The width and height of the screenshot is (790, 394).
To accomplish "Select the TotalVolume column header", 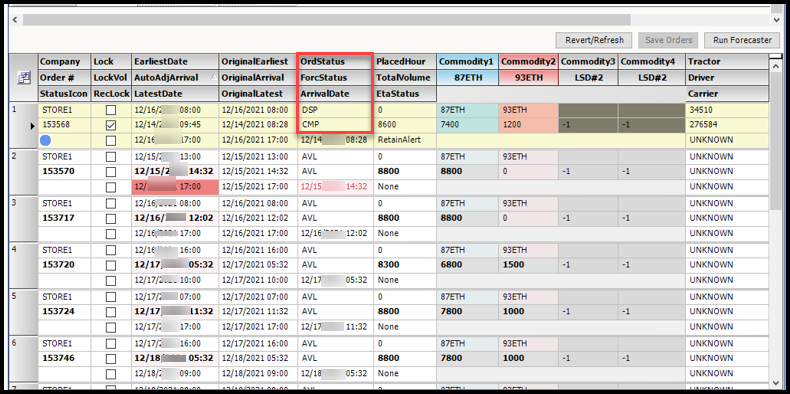I will pyautogui.click(x=405, y=78).
